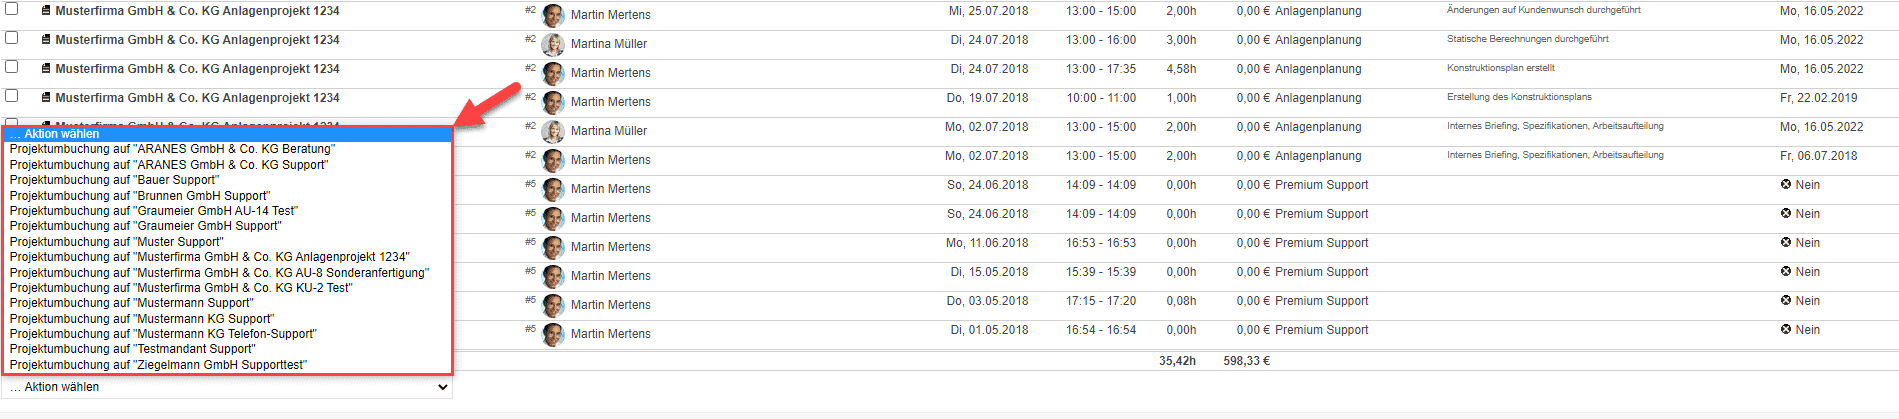Check the box for the 19.07.2018 entry
1899x419 pixels.
(x=12, y=96)
